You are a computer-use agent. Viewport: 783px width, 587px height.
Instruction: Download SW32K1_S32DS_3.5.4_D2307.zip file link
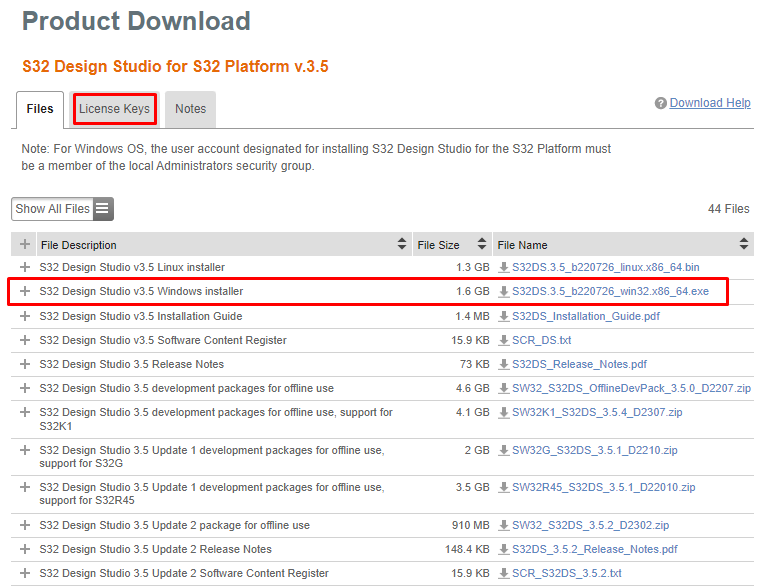point(597,412)
